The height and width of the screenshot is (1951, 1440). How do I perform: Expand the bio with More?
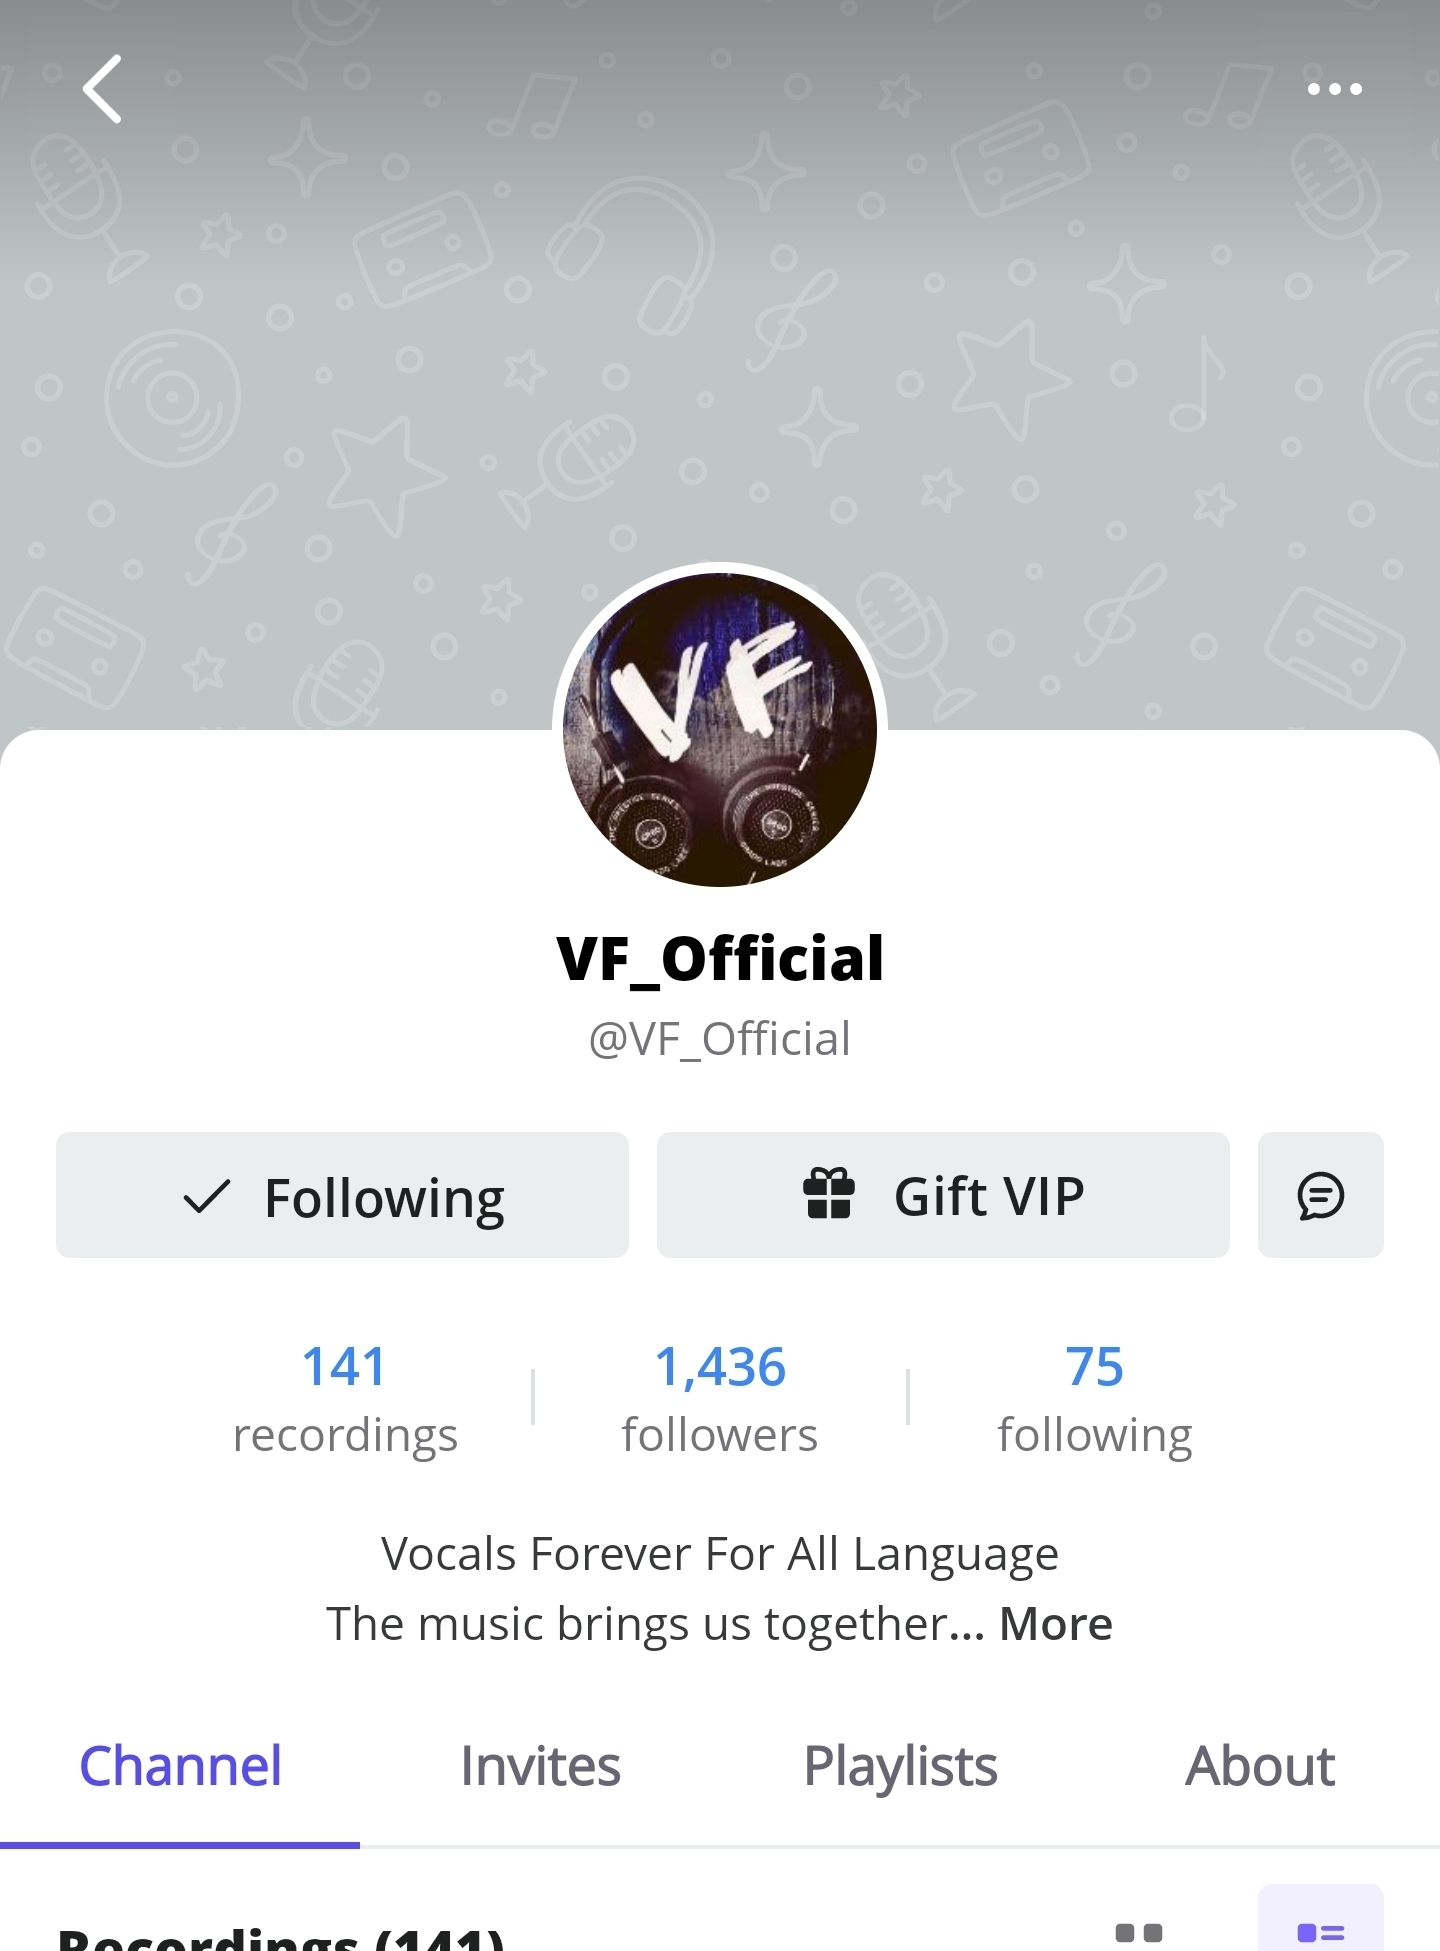1056,1623
